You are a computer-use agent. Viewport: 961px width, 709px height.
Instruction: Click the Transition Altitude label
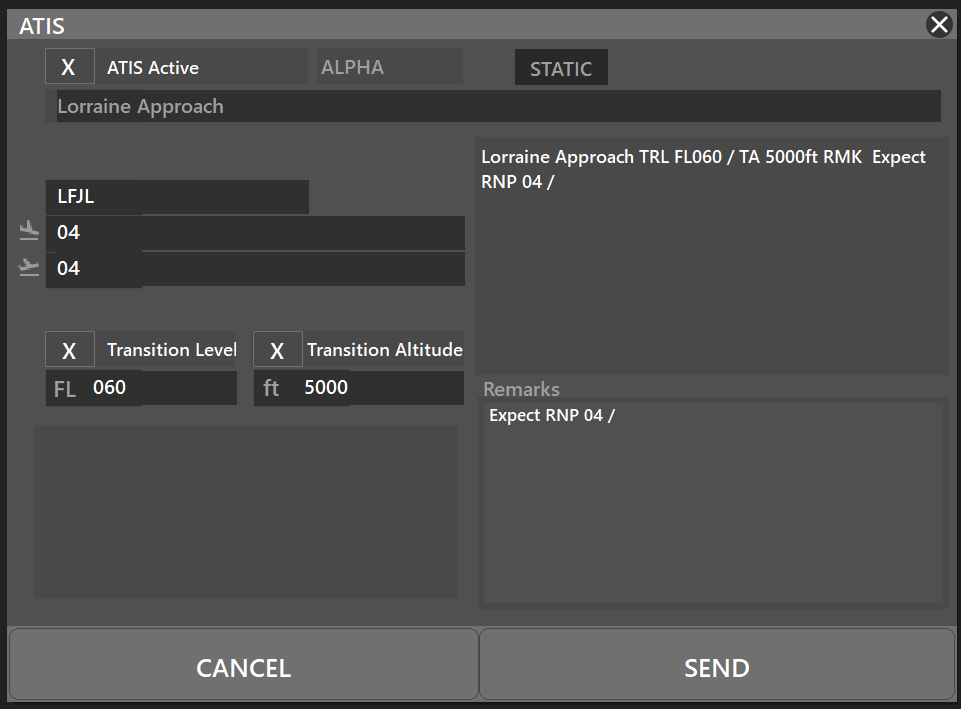tap(384, 349)
